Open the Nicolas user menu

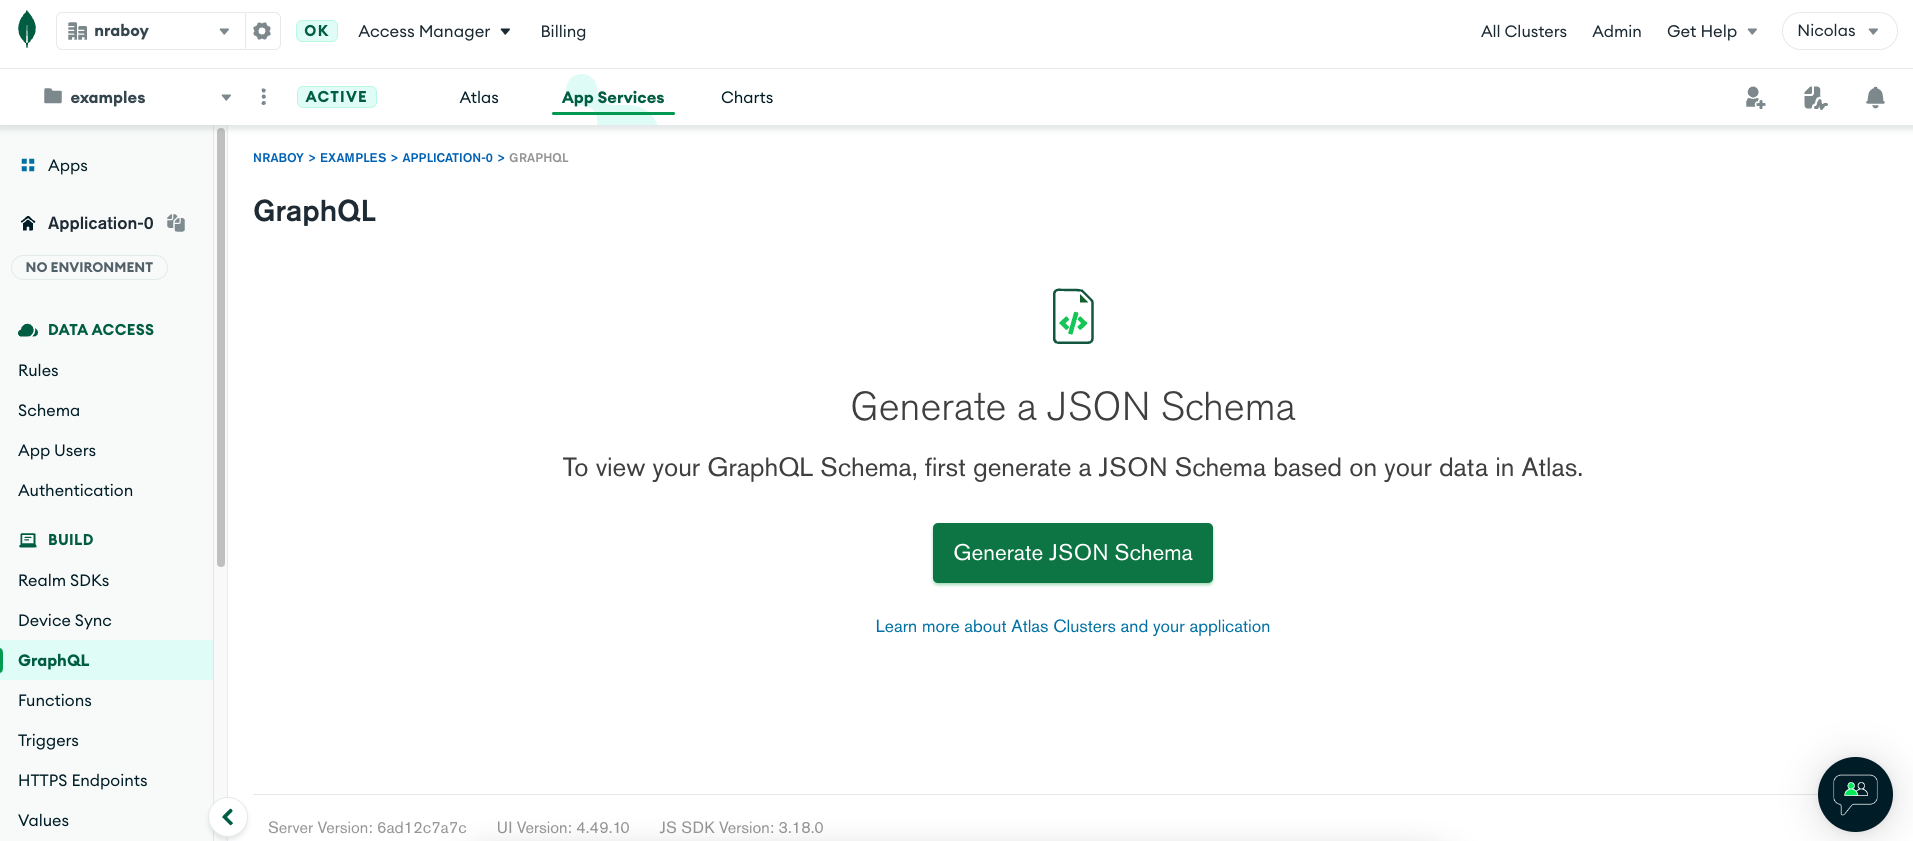1838,31
